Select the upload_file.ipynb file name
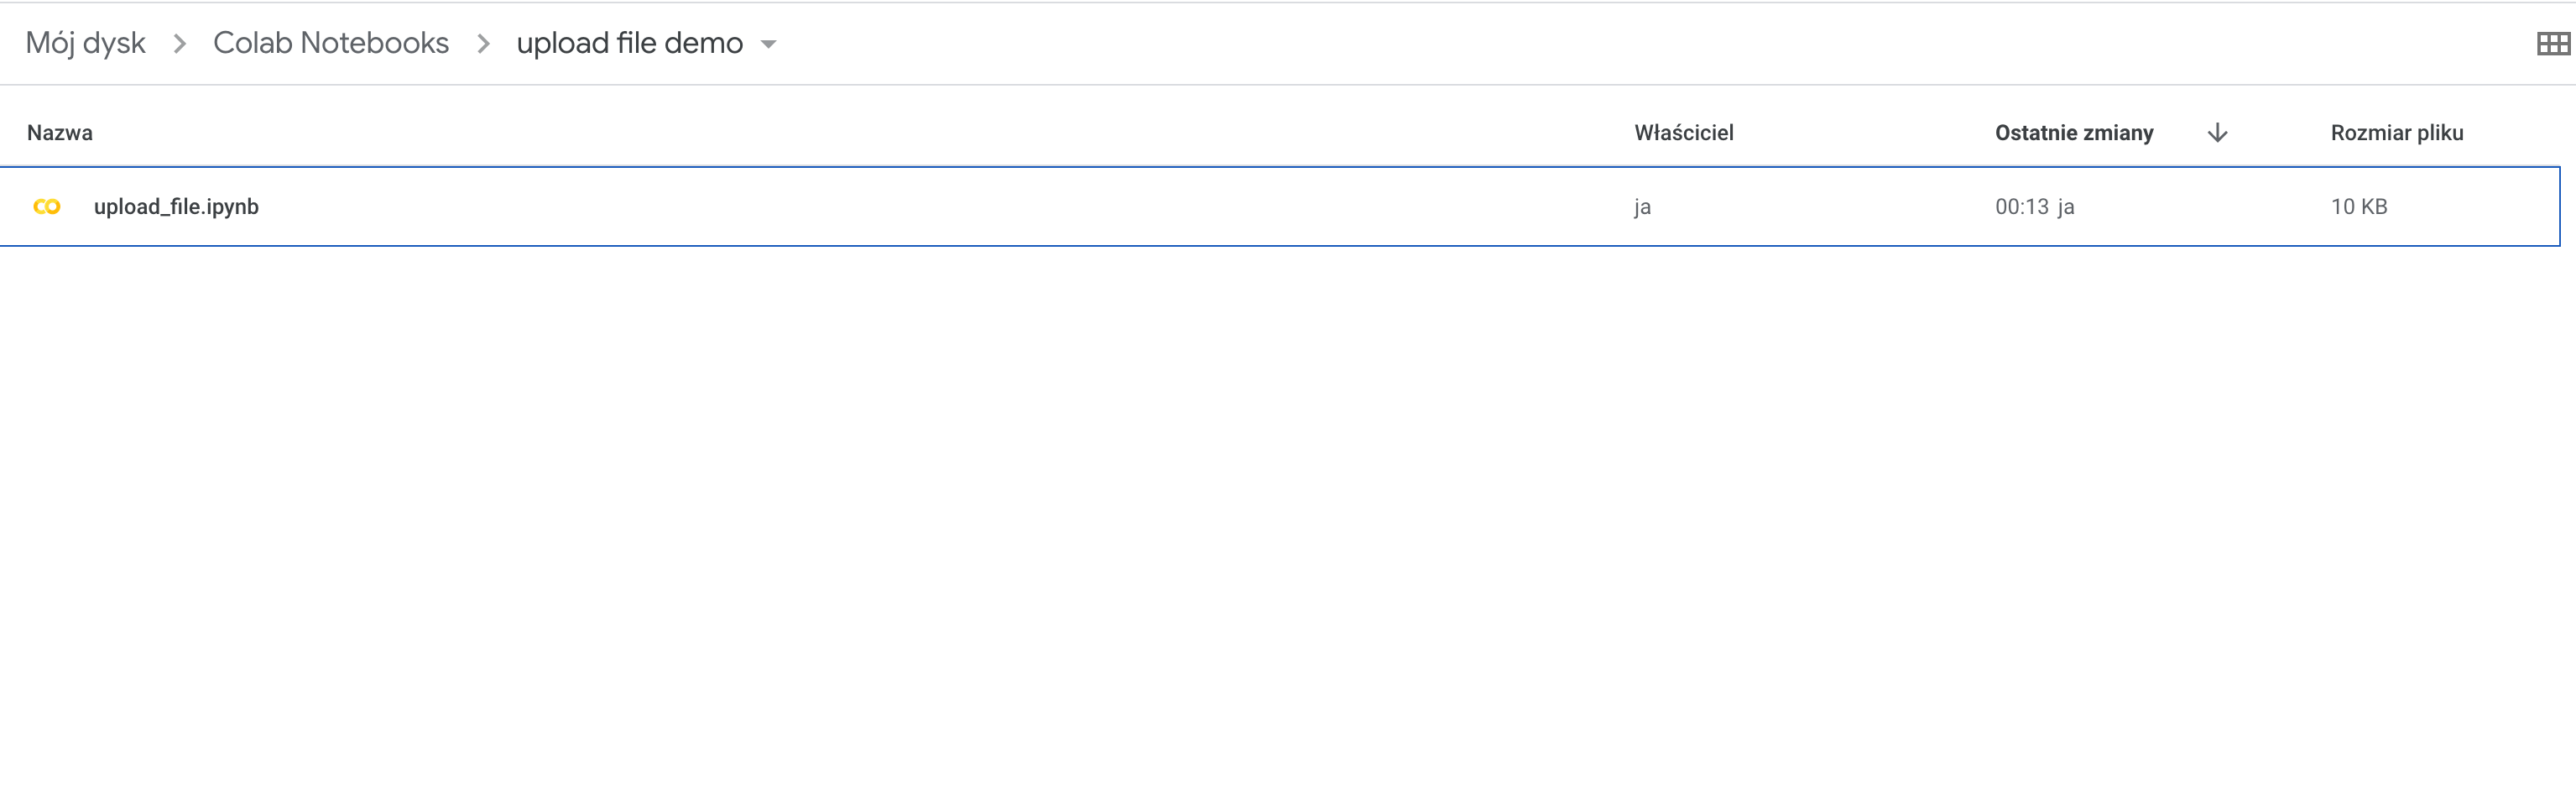 pos(176,207)
